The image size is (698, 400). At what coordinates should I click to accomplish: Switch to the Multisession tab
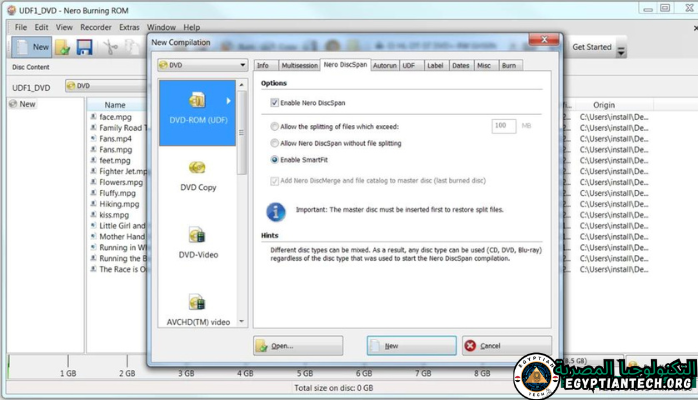click(299, 65)
